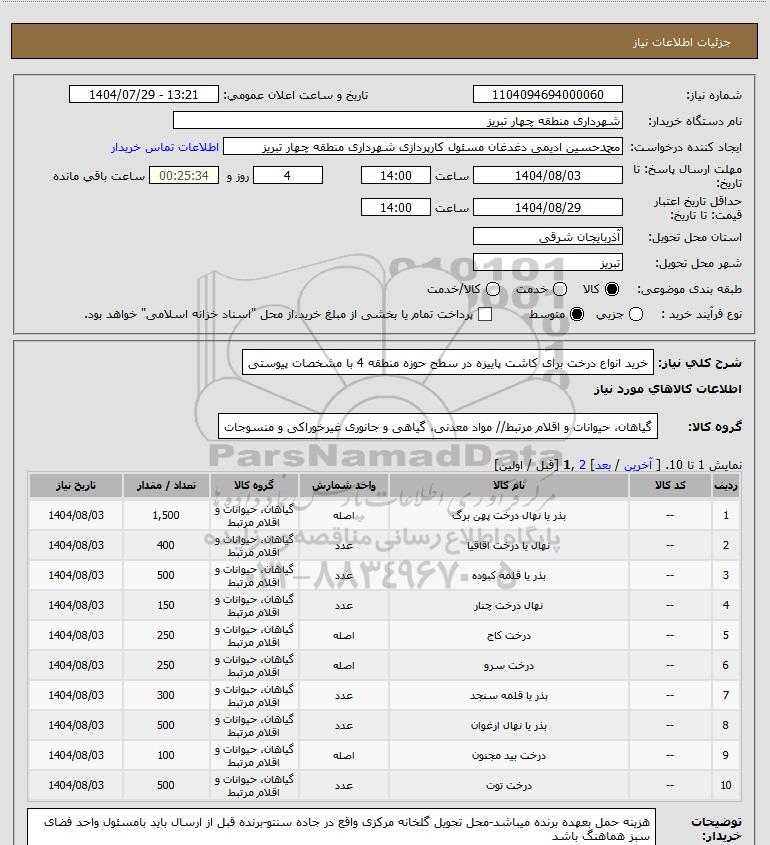Screen dimensions: 770x845
Task: Click the تعداد / مقدار column header
Action: tap(166, 486)
